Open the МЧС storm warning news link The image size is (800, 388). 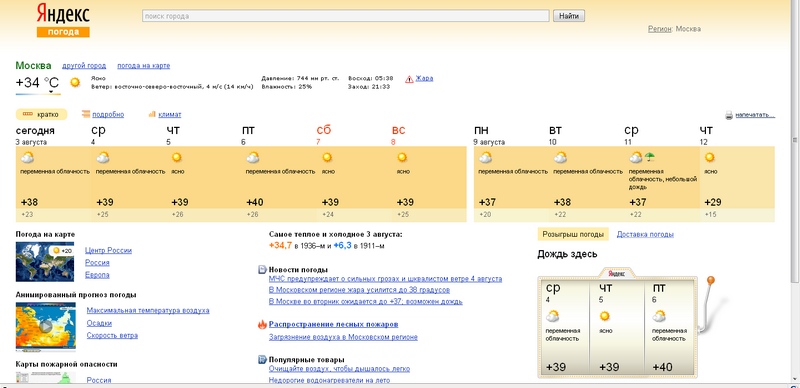coord(385,279)
